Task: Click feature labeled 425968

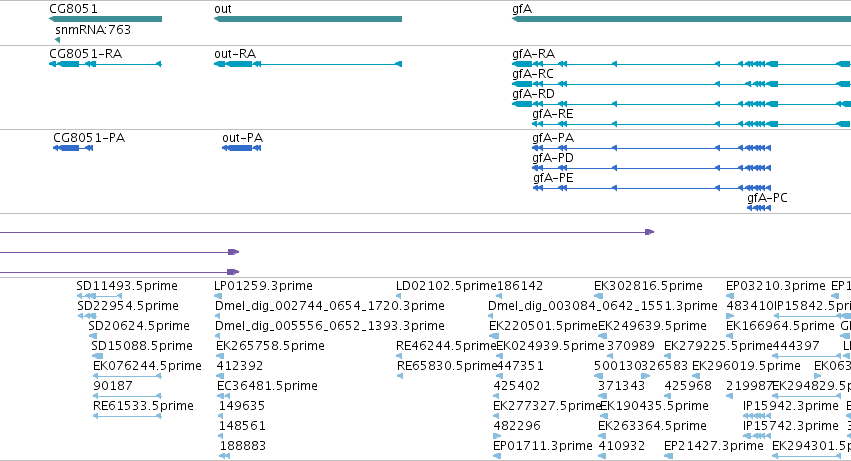Action: (688, 386)
